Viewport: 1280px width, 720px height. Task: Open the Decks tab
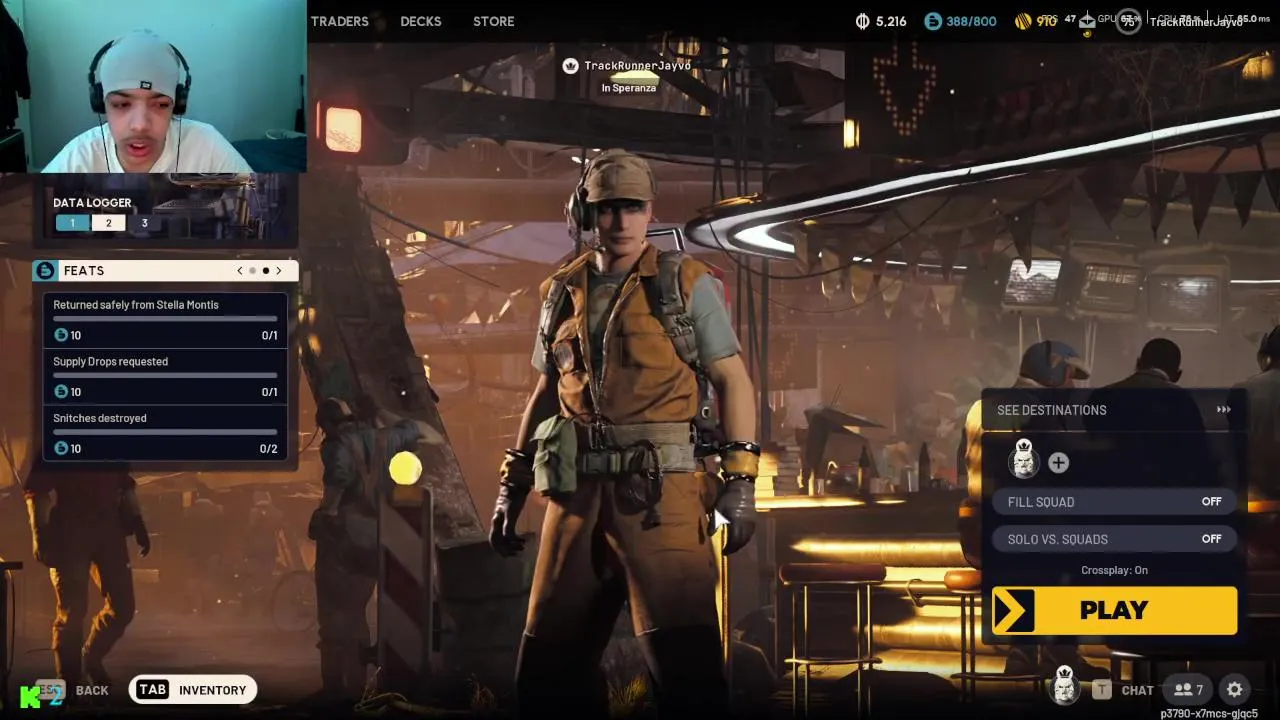pos(420,21)
